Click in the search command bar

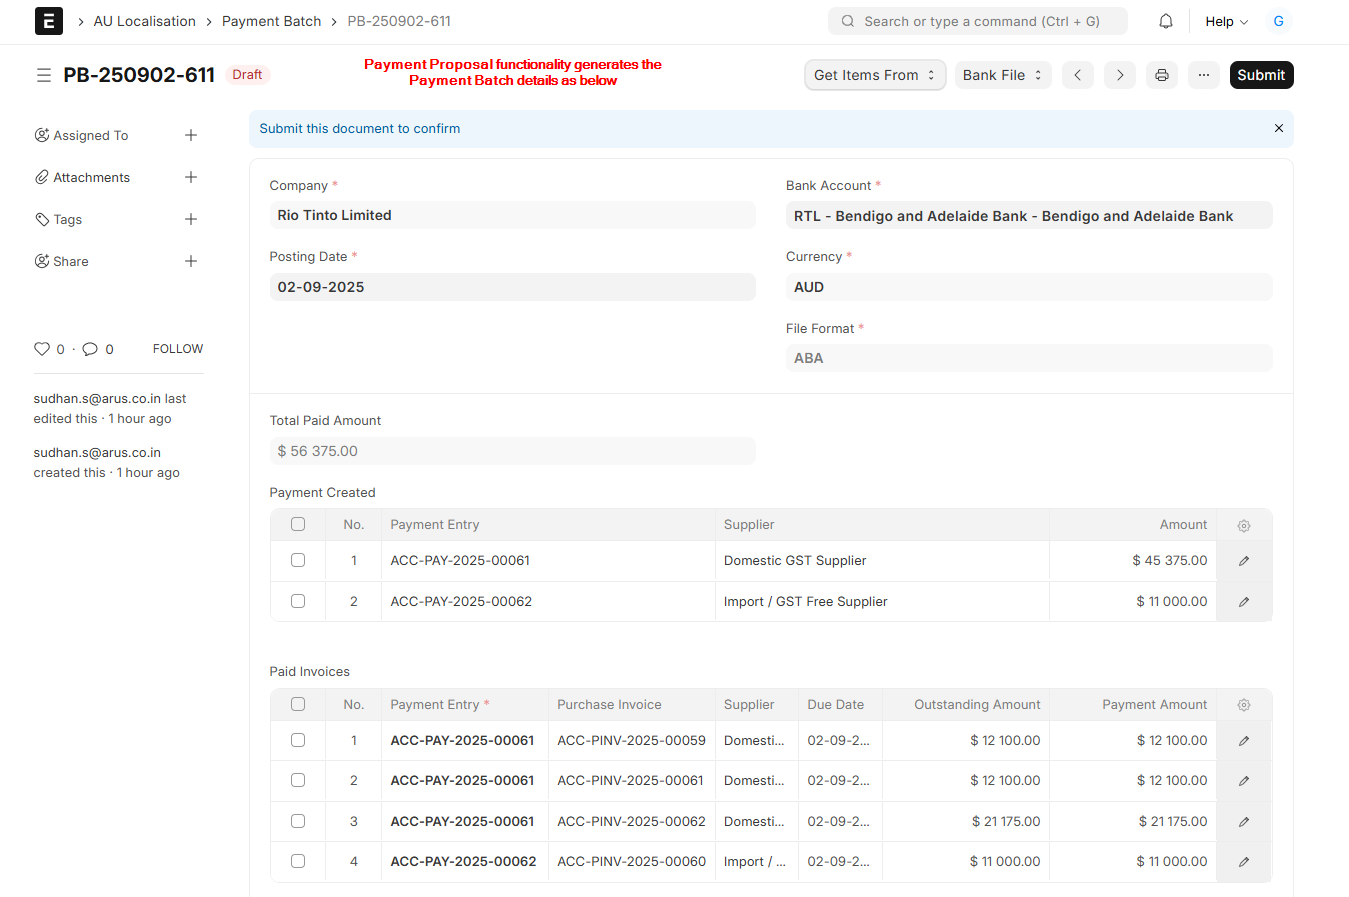point(980,21)
